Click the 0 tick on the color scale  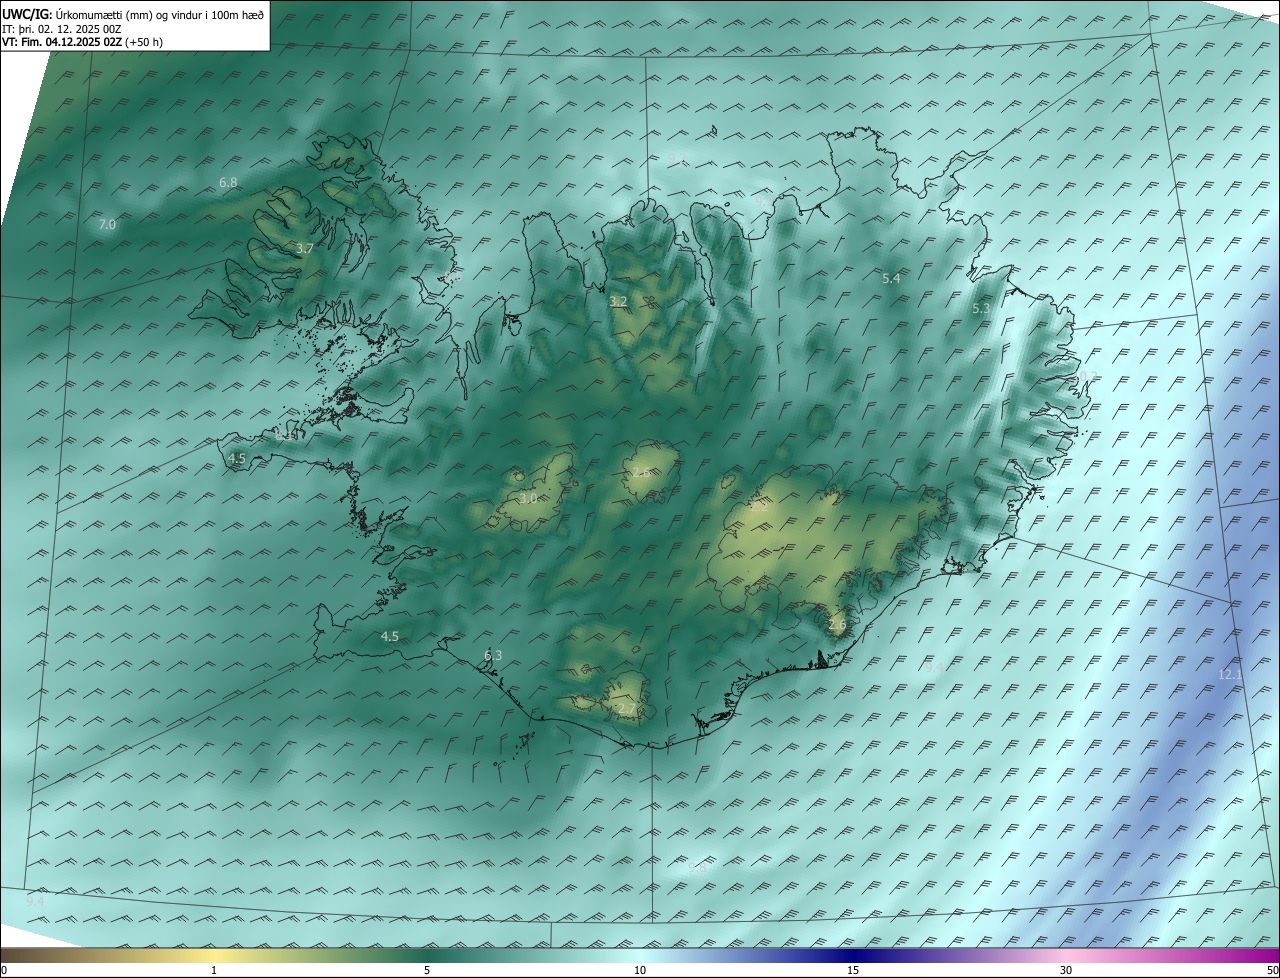[x=4, y=970]
